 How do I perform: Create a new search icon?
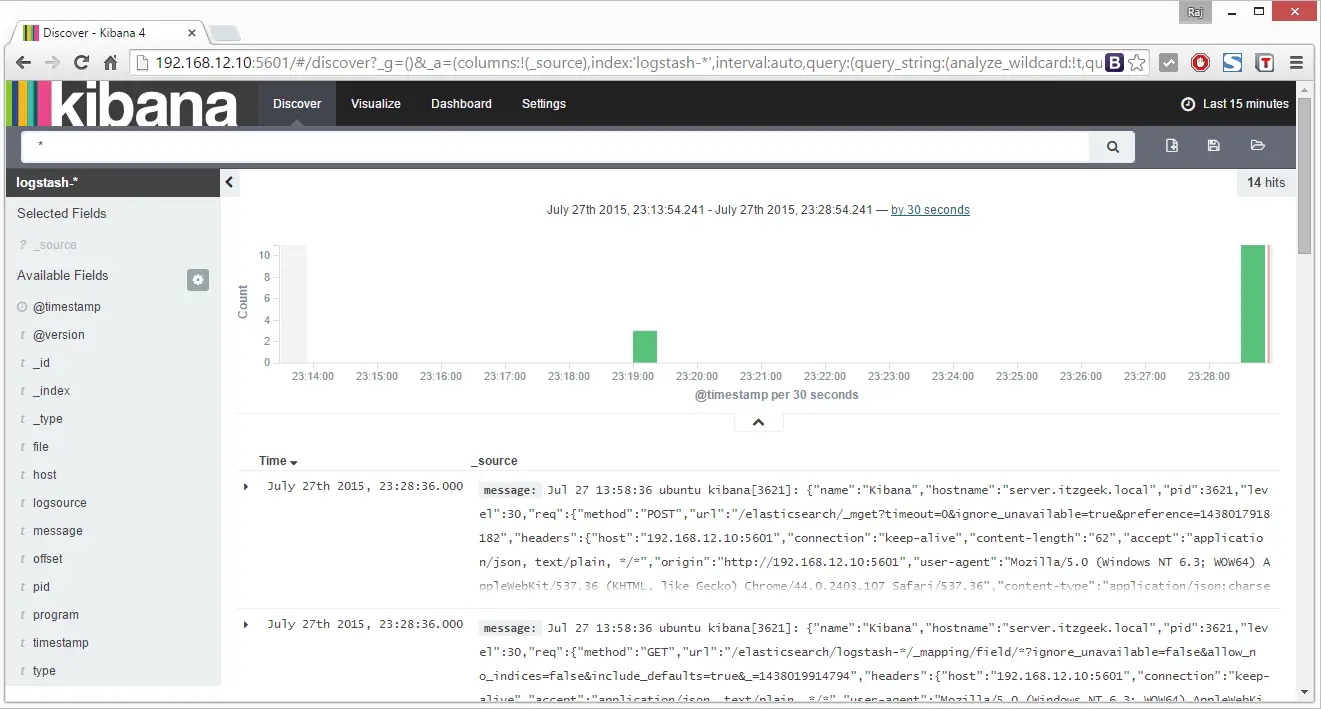1172,146
